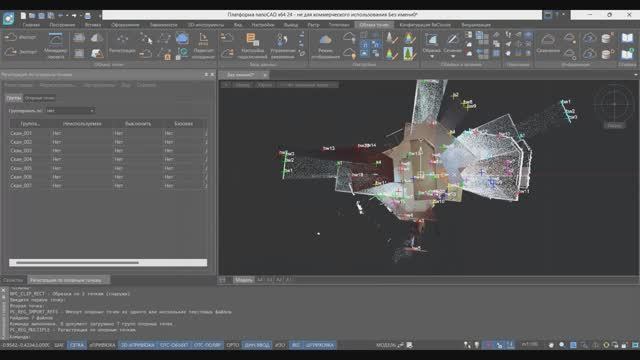Click the Экспорт point cloud button
The height and width of the screenshot is (360, 640).
[x=20, y=52]
